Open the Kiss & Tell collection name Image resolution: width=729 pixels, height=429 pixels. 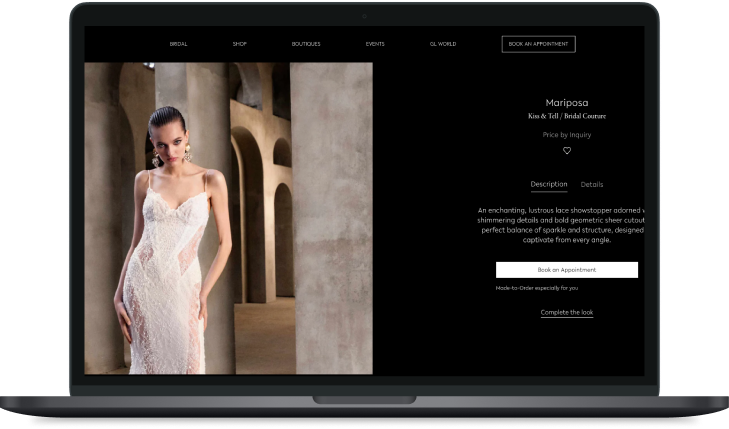click(x=545, y=116)
